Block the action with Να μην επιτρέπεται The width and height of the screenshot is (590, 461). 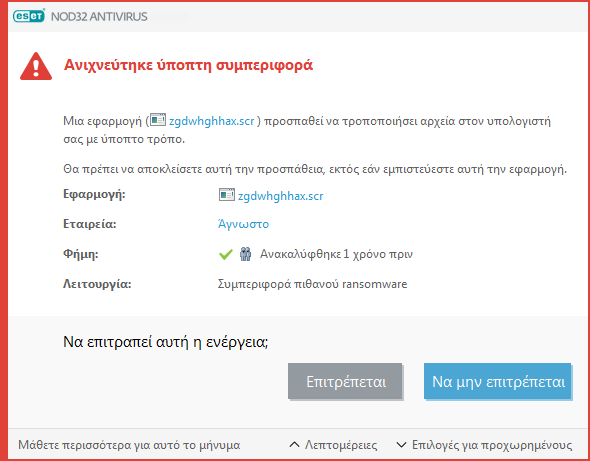(497, 381)
